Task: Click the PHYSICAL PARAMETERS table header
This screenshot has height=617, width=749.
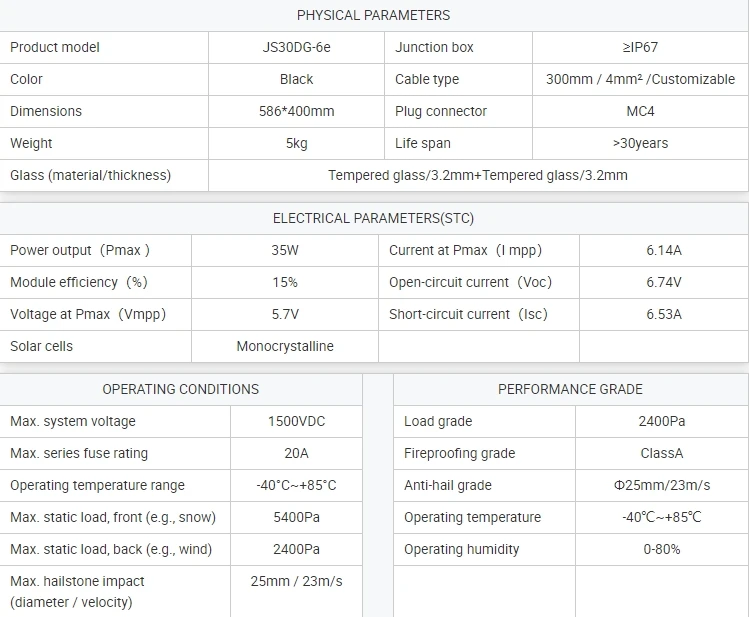Action: (x=374, y=15)
